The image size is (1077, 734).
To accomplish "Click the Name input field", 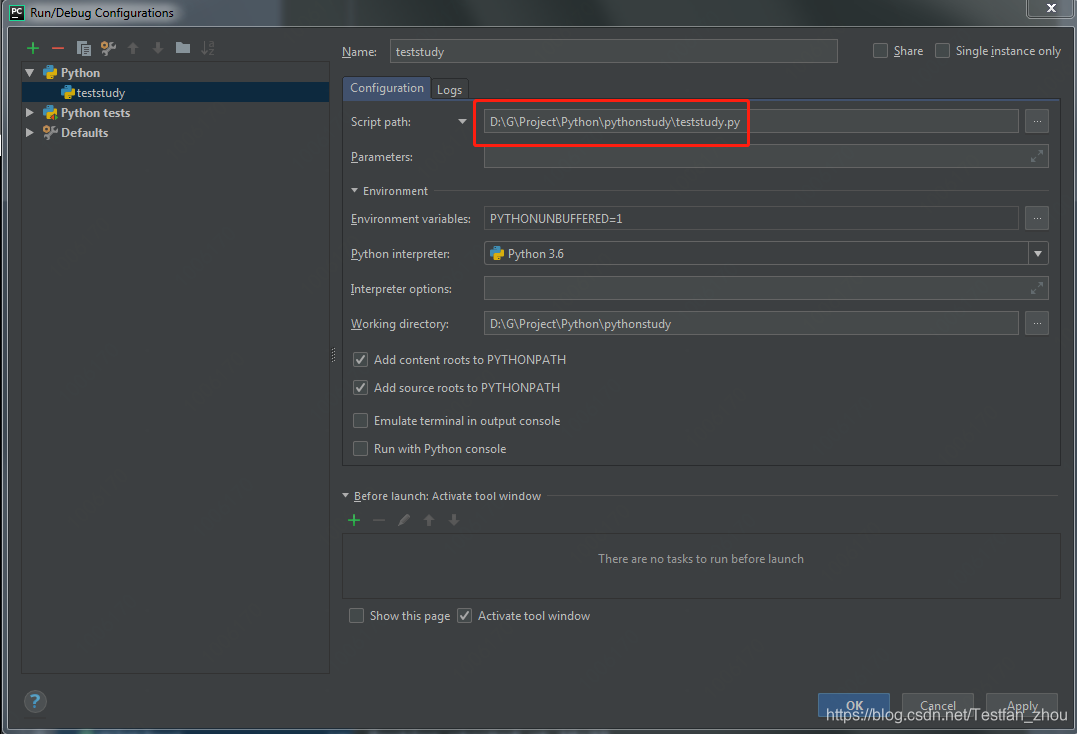I will click(613, 51).
